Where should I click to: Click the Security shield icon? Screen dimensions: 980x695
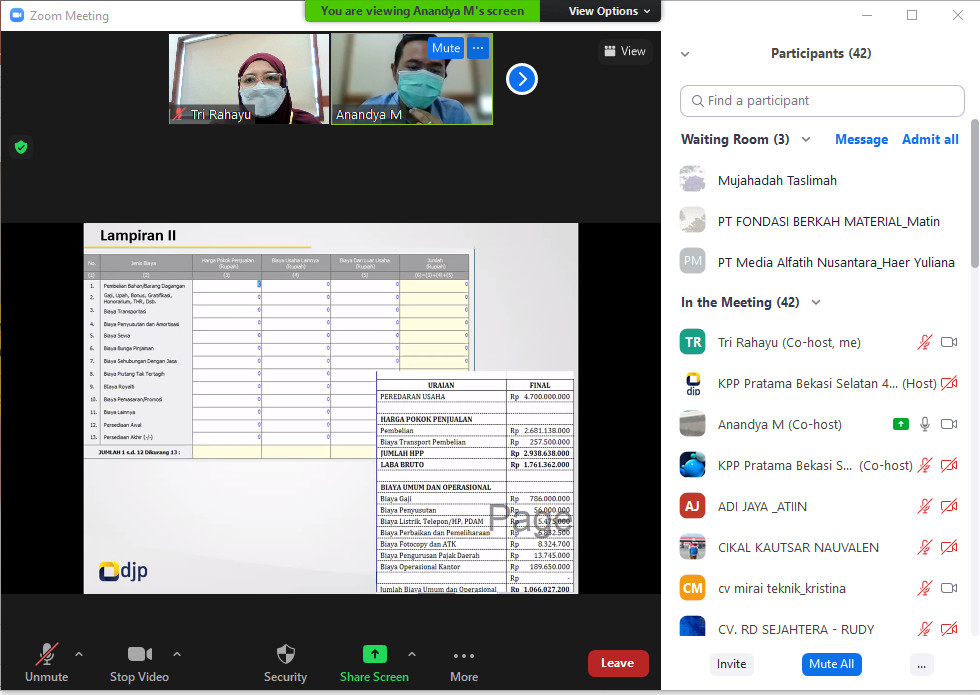tap(285, 655)
